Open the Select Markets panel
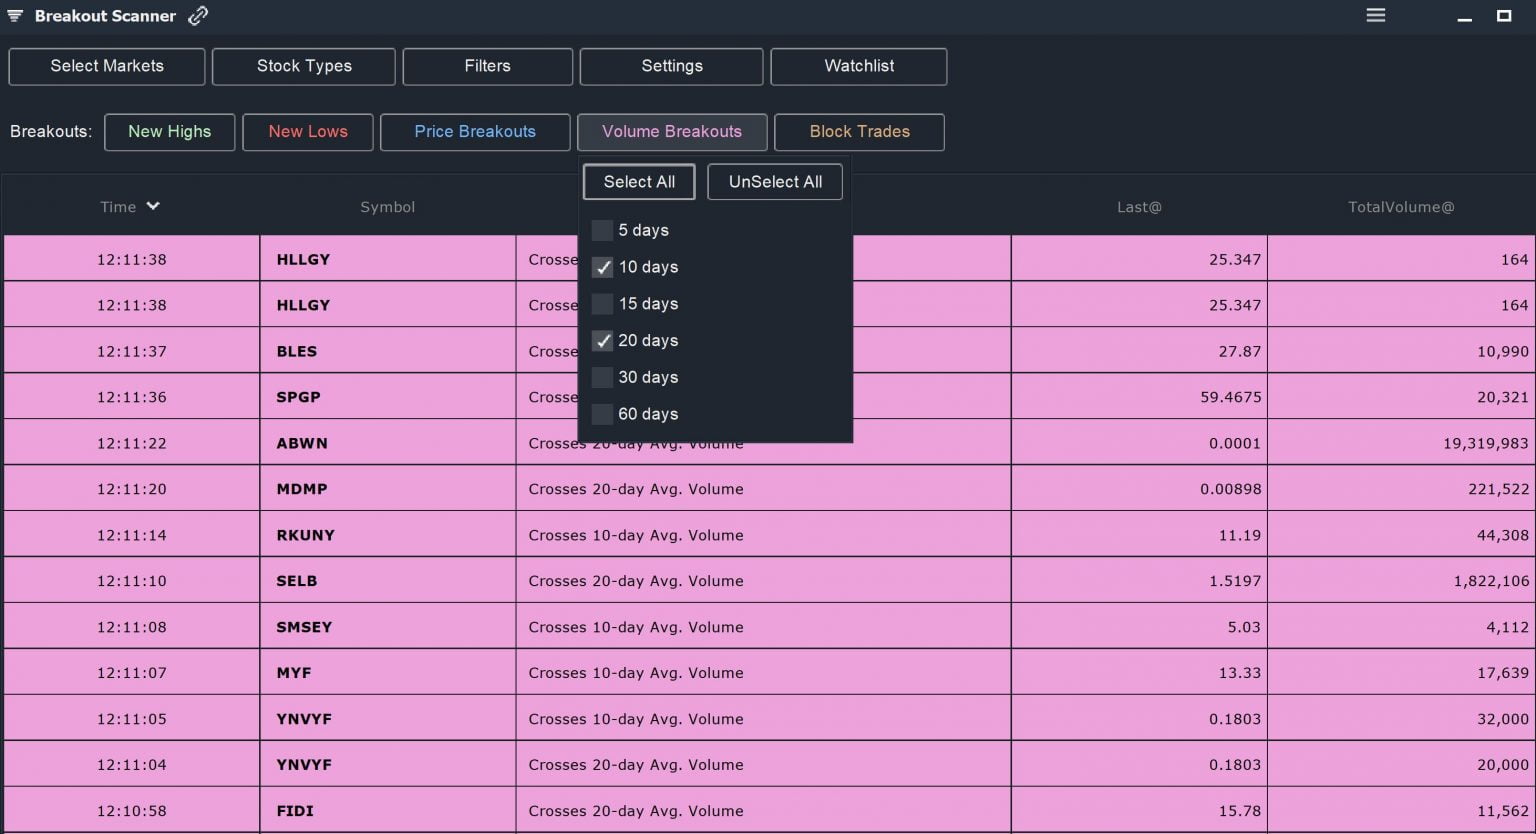The width and height of the screenshot is (1536, 834). (x=106, y=66)
